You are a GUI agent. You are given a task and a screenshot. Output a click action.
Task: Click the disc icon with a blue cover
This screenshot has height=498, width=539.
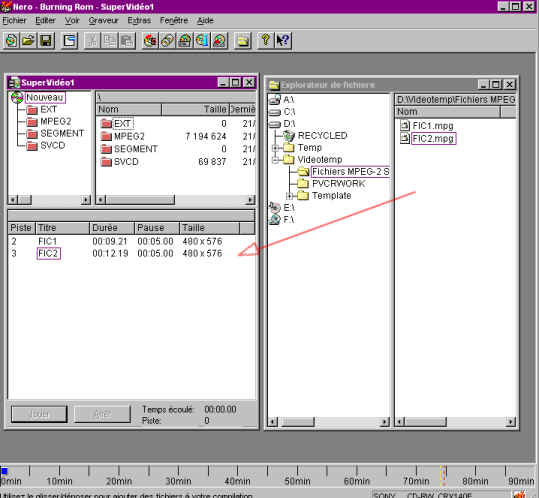(x=202, y=41)
